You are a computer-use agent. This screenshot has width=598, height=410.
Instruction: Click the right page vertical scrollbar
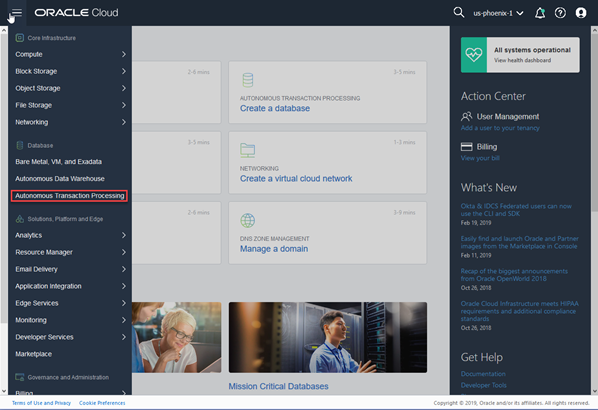pyautogui.click(x=594, y=122)
